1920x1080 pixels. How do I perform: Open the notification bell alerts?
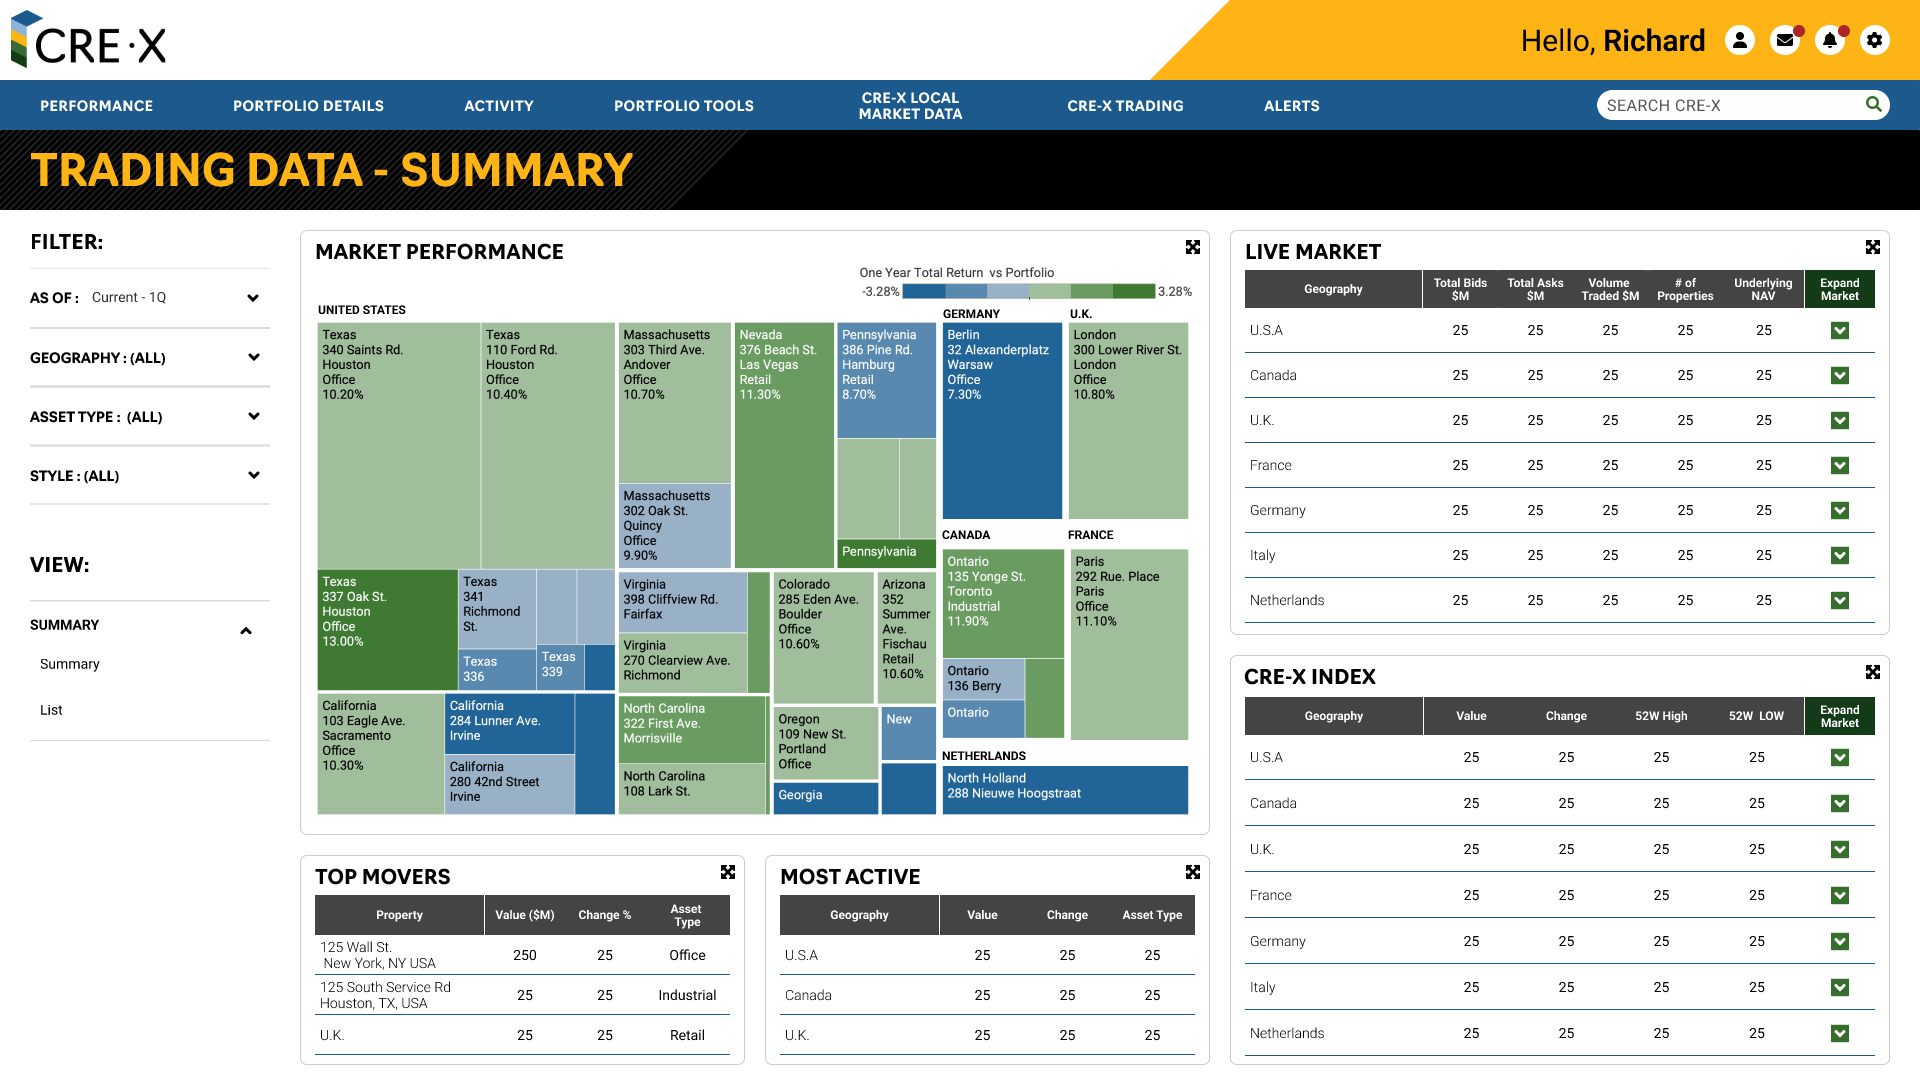click(1830, 40)
